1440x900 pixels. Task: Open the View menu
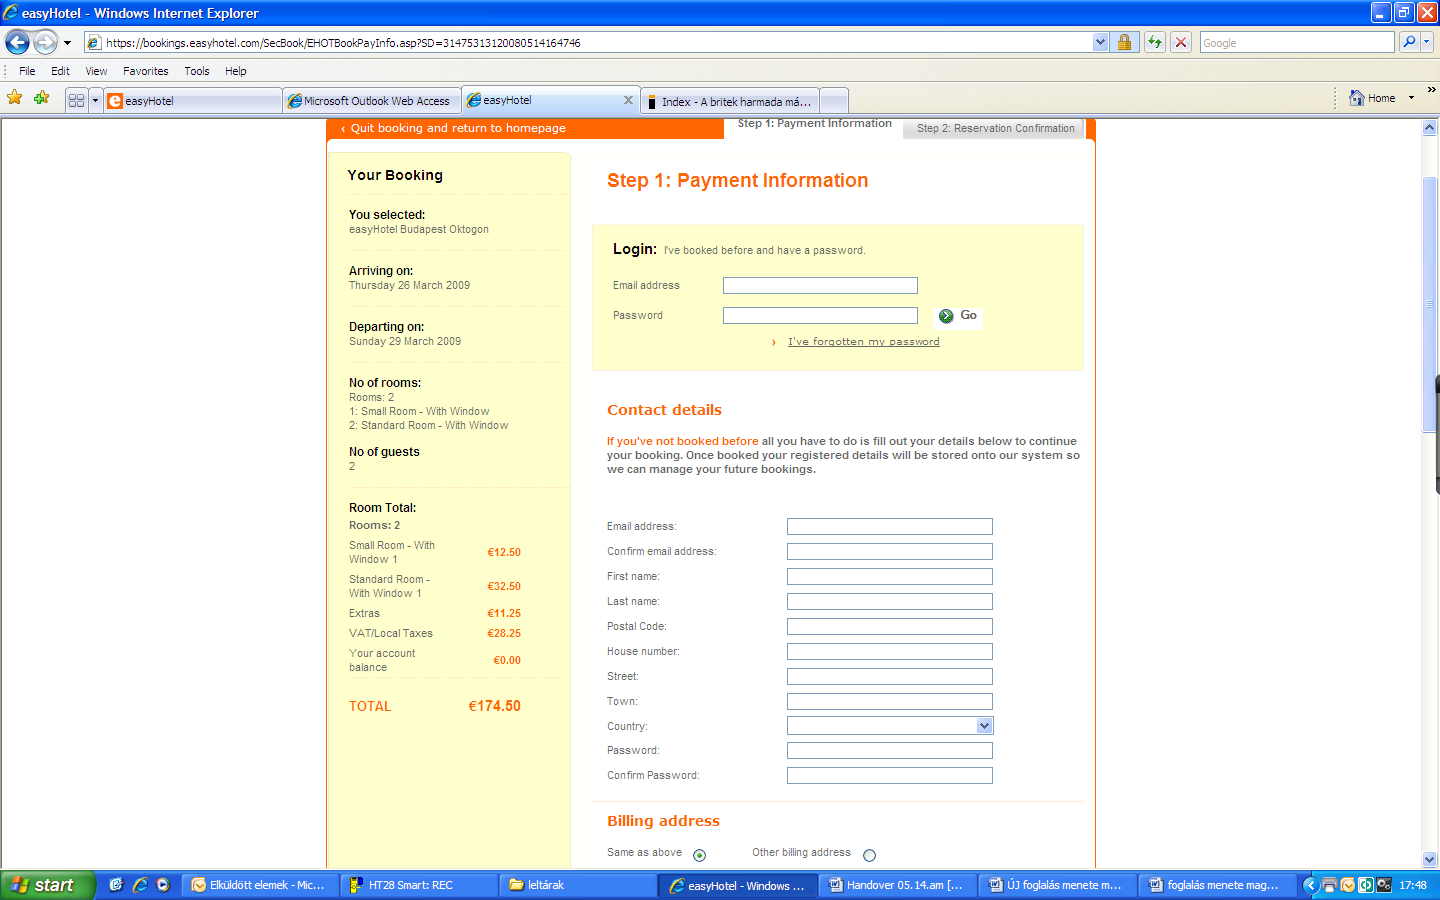pos(96,71)
